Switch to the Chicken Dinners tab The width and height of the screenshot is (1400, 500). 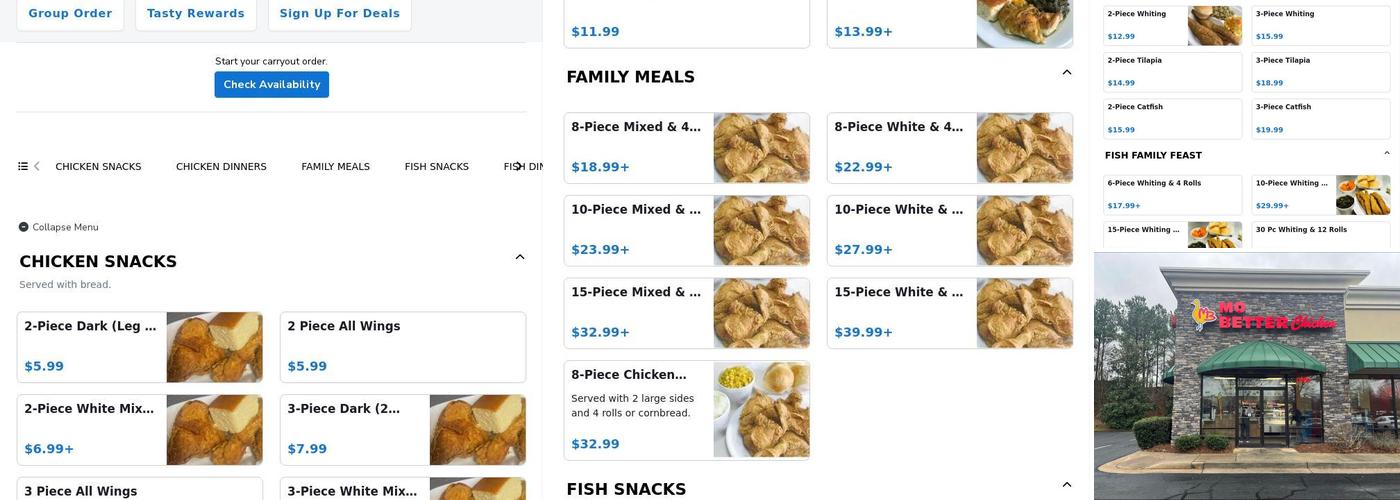(x=221, y=167)
